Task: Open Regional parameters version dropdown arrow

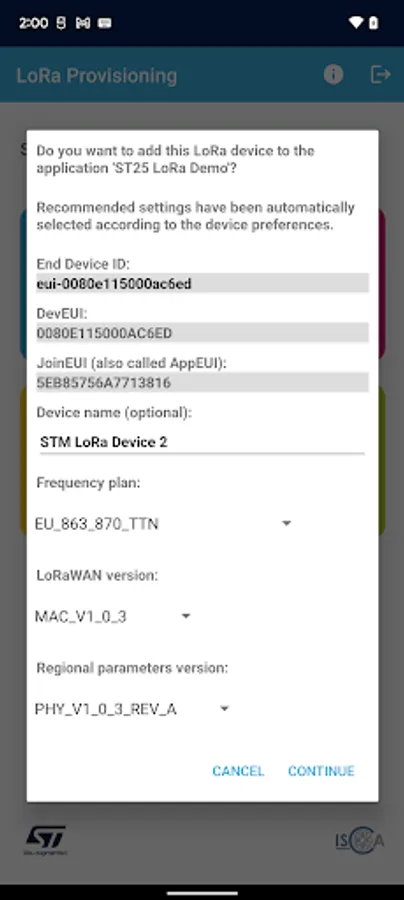Action: [x=224, y=709]
